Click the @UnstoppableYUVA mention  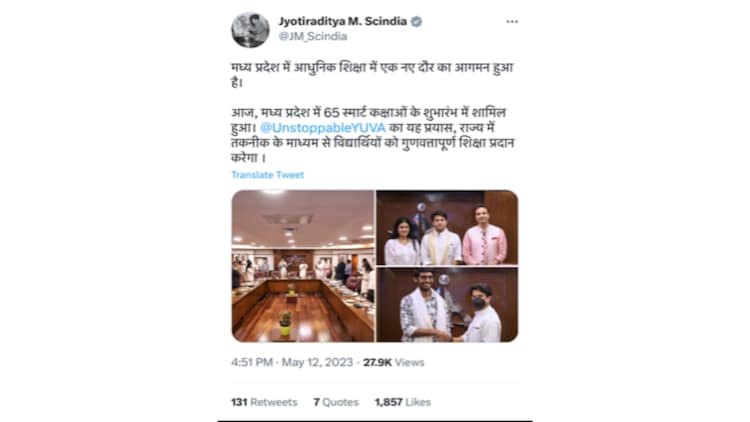point(322,128)
